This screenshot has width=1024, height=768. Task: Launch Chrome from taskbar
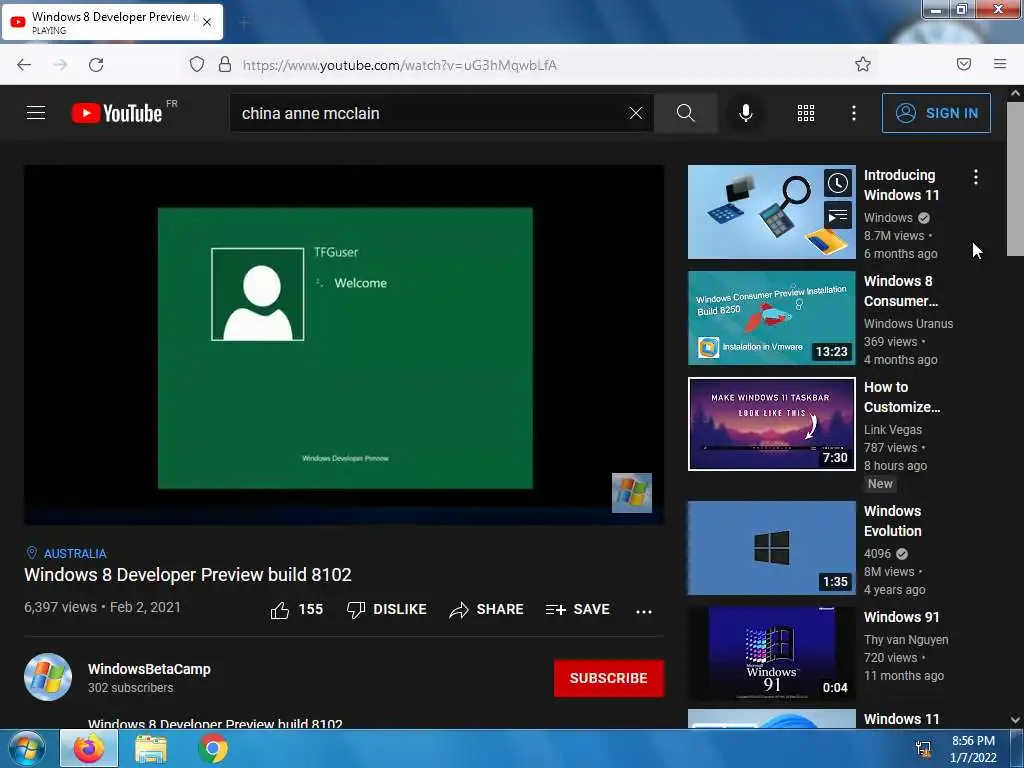pyautogui.click(x=212, y=748)
